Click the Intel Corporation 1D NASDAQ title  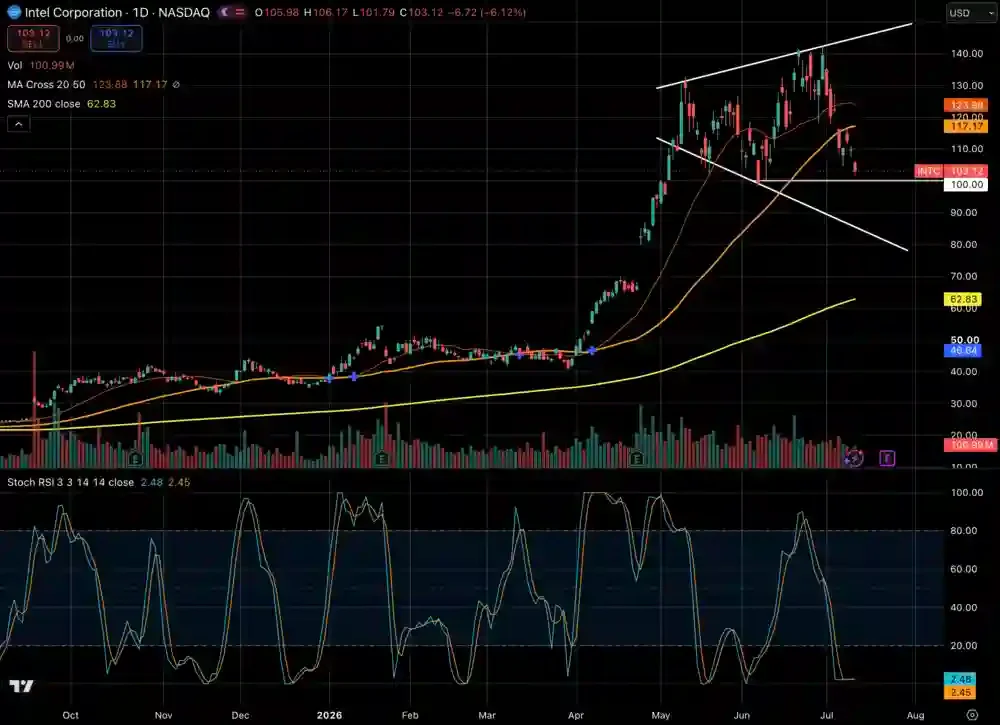pyautogui.click(x=117, y=12)
